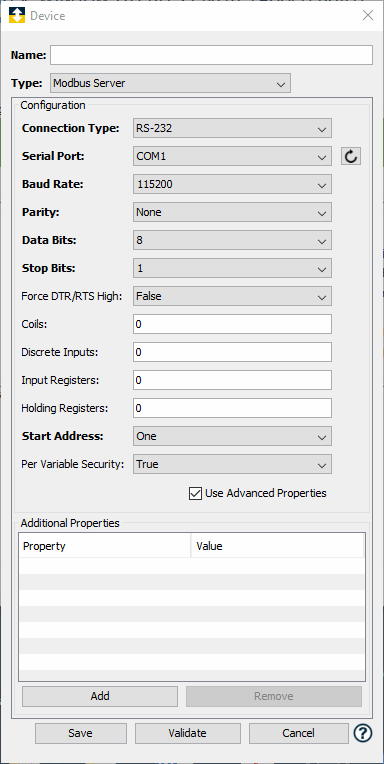The height and width of the screenshot is (764, 384).
Task: Click the Device app logo icon
Action: [x=17, y=16]
